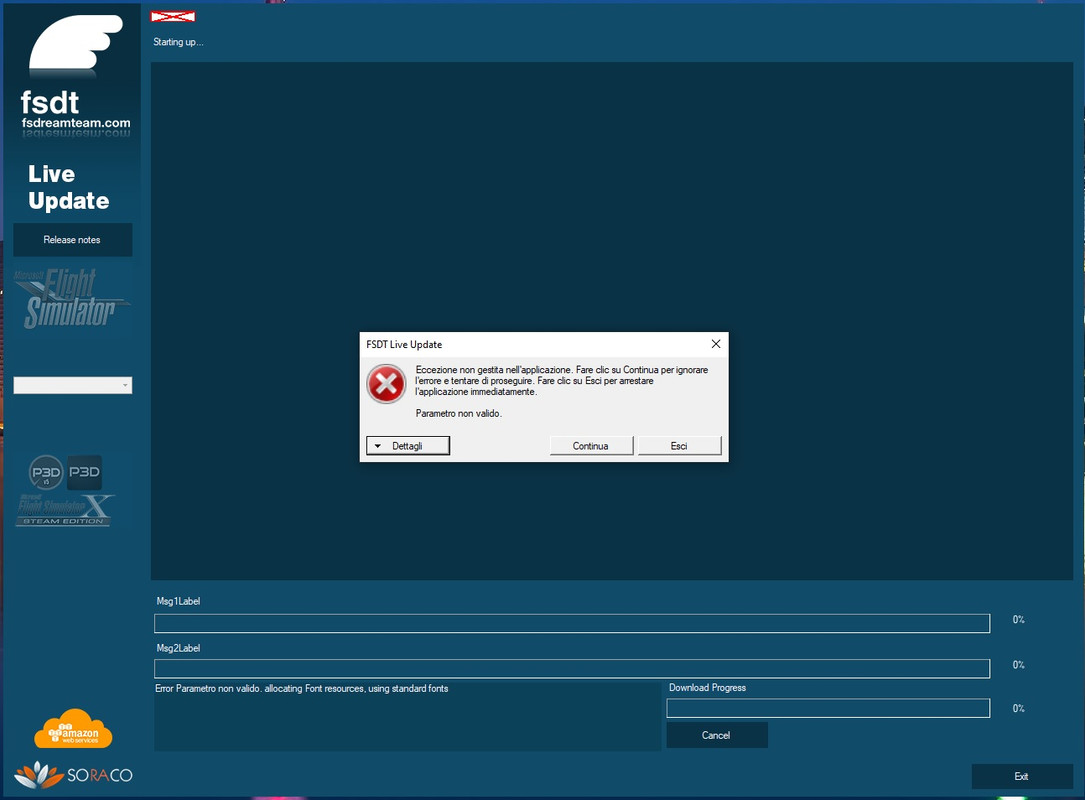
Task: Click the Msg1Label text
Action: click(x=178, y=601)
